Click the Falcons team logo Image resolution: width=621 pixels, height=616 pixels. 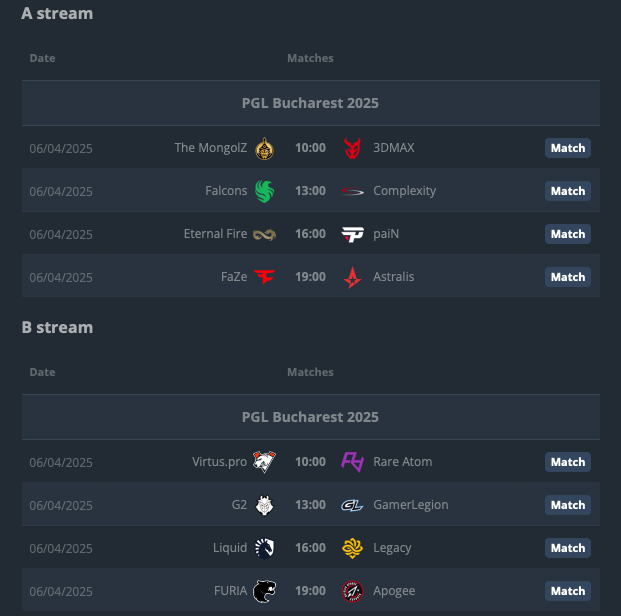tap(264, 191)
